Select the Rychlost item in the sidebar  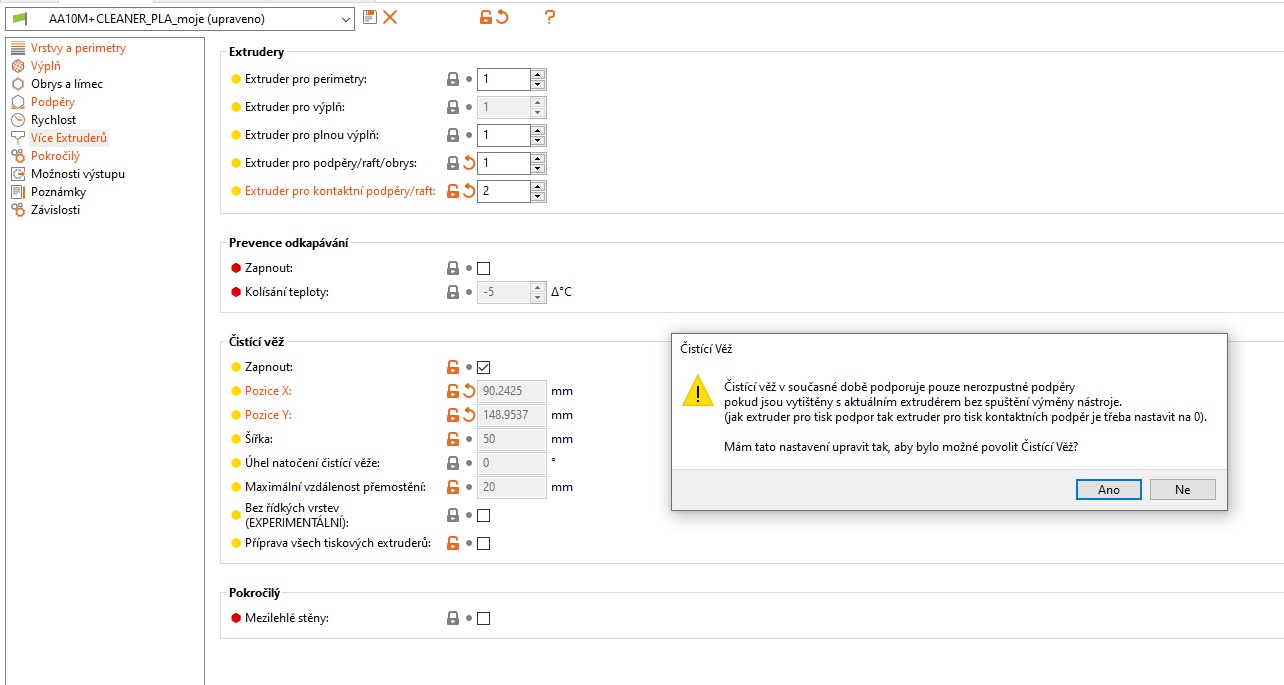[x=53, y=120]
